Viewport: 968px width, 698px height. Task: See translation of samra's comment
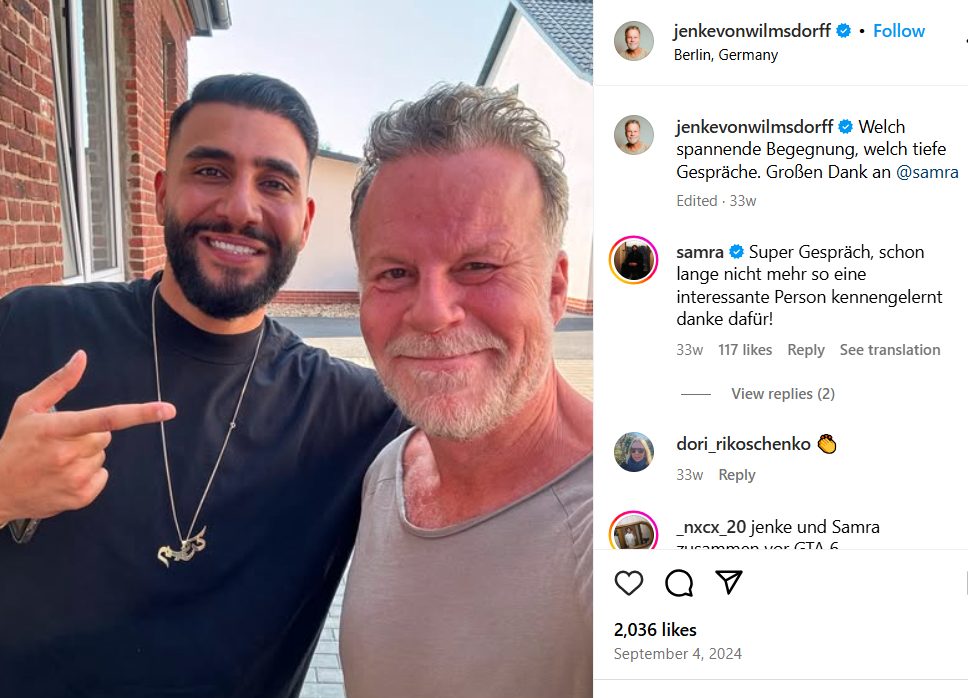(890, 350)
